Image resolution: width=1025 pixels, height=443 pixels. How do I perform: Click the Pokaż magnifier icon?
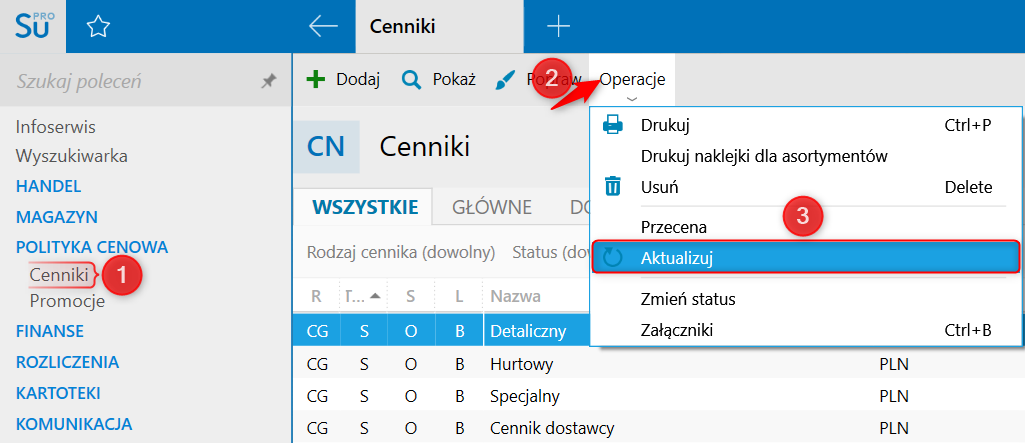pos(411,80)
